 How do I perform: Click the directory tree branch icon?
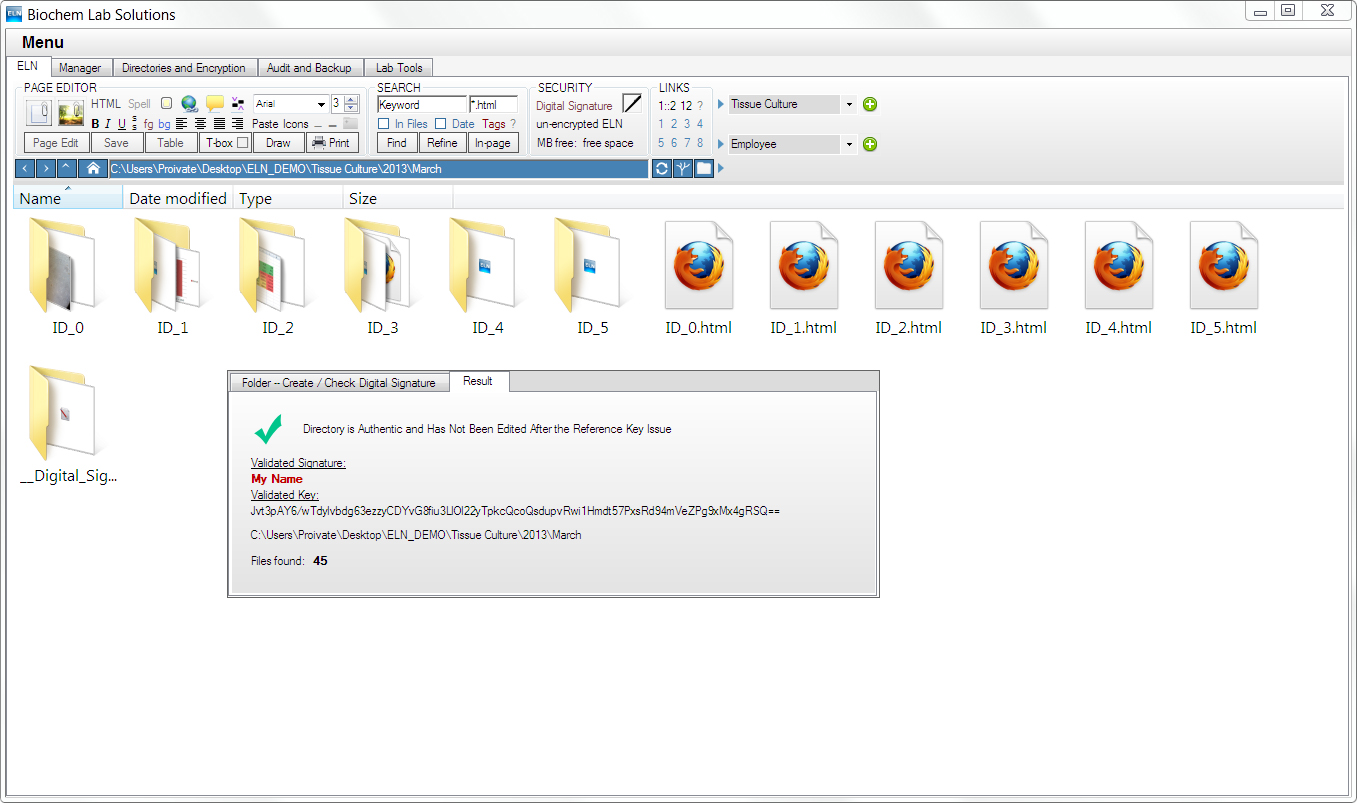683,169
